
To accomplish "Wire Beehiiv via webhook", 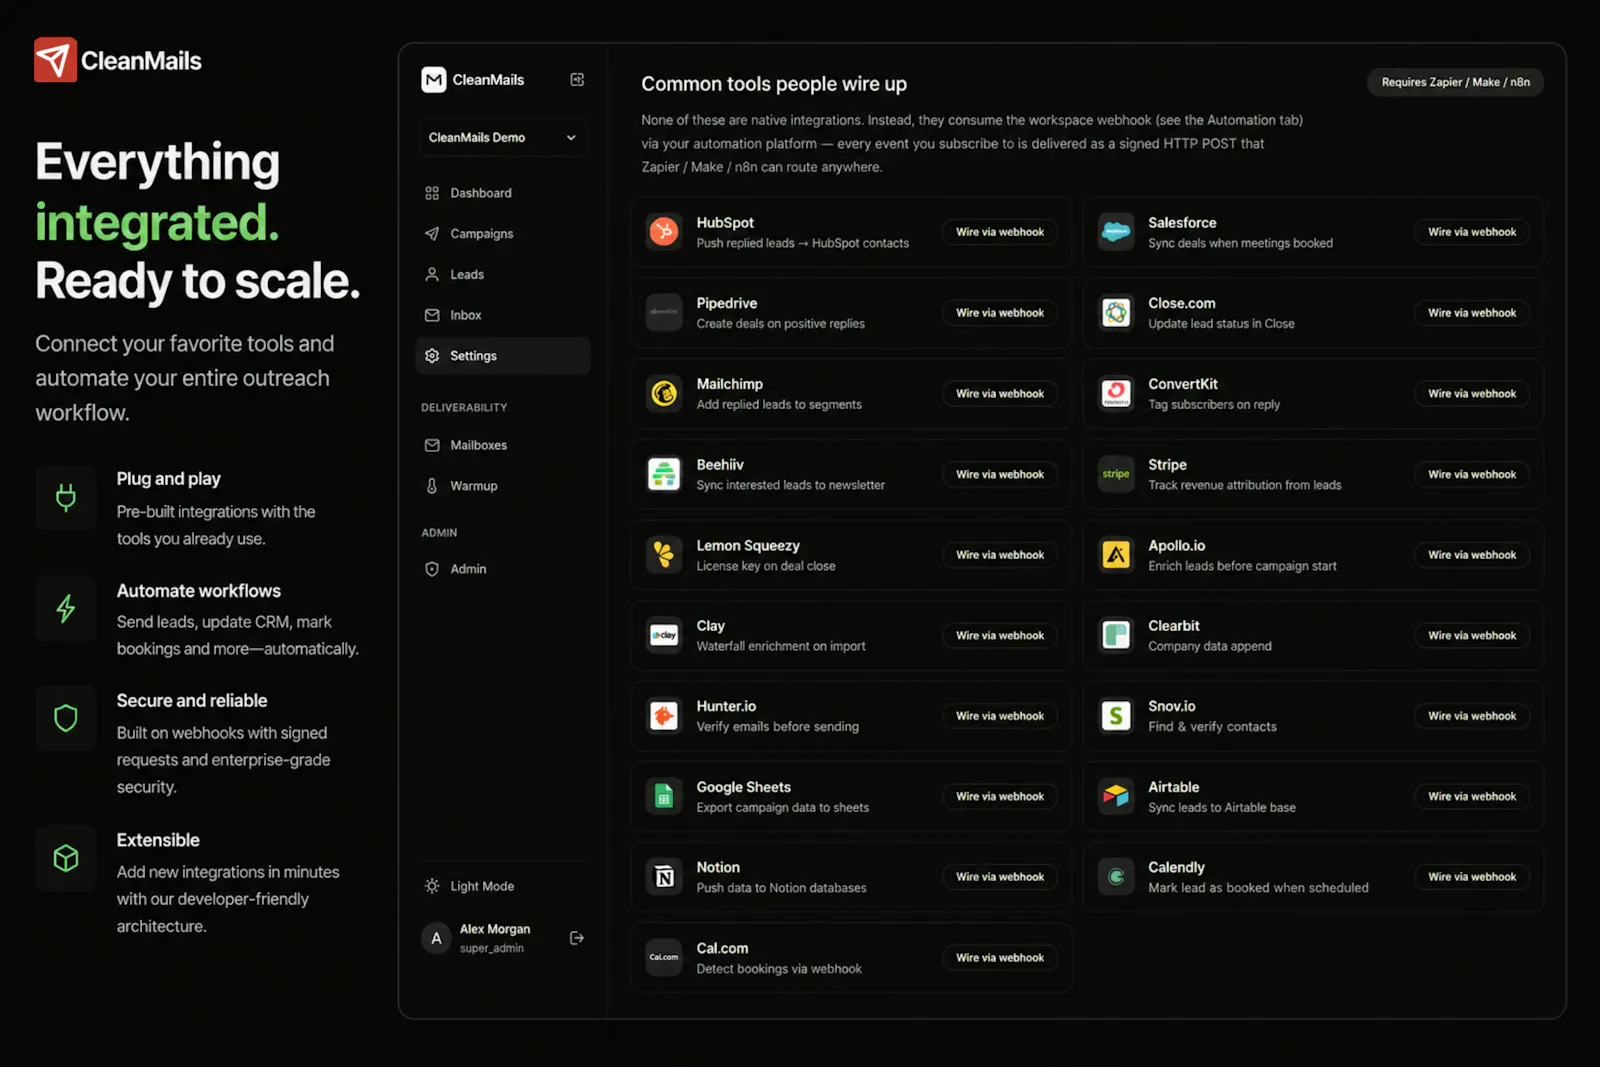I will click(1000, 474).
